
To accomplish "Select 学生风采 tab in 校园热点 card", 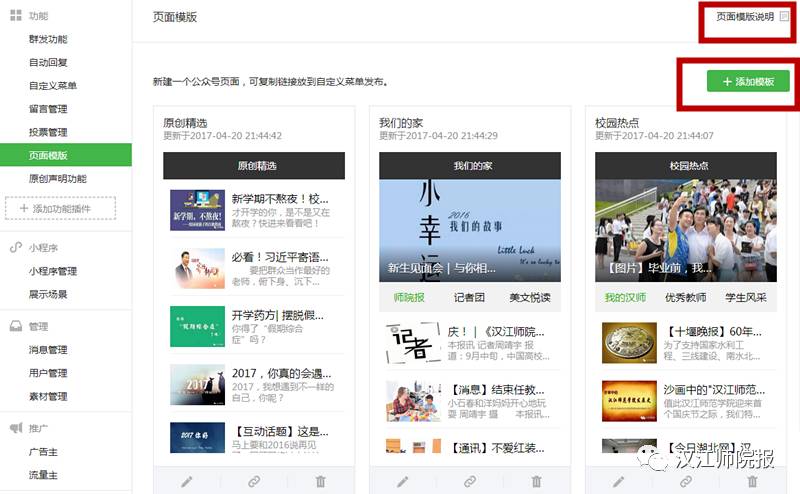I will point(746,297).
